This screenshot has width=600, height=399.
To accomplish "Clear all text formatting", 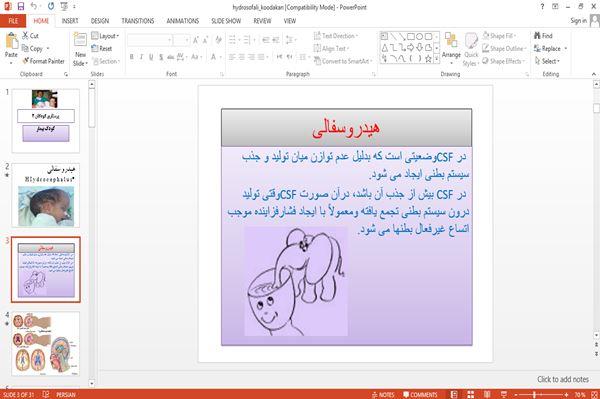I will coord(218,40).
